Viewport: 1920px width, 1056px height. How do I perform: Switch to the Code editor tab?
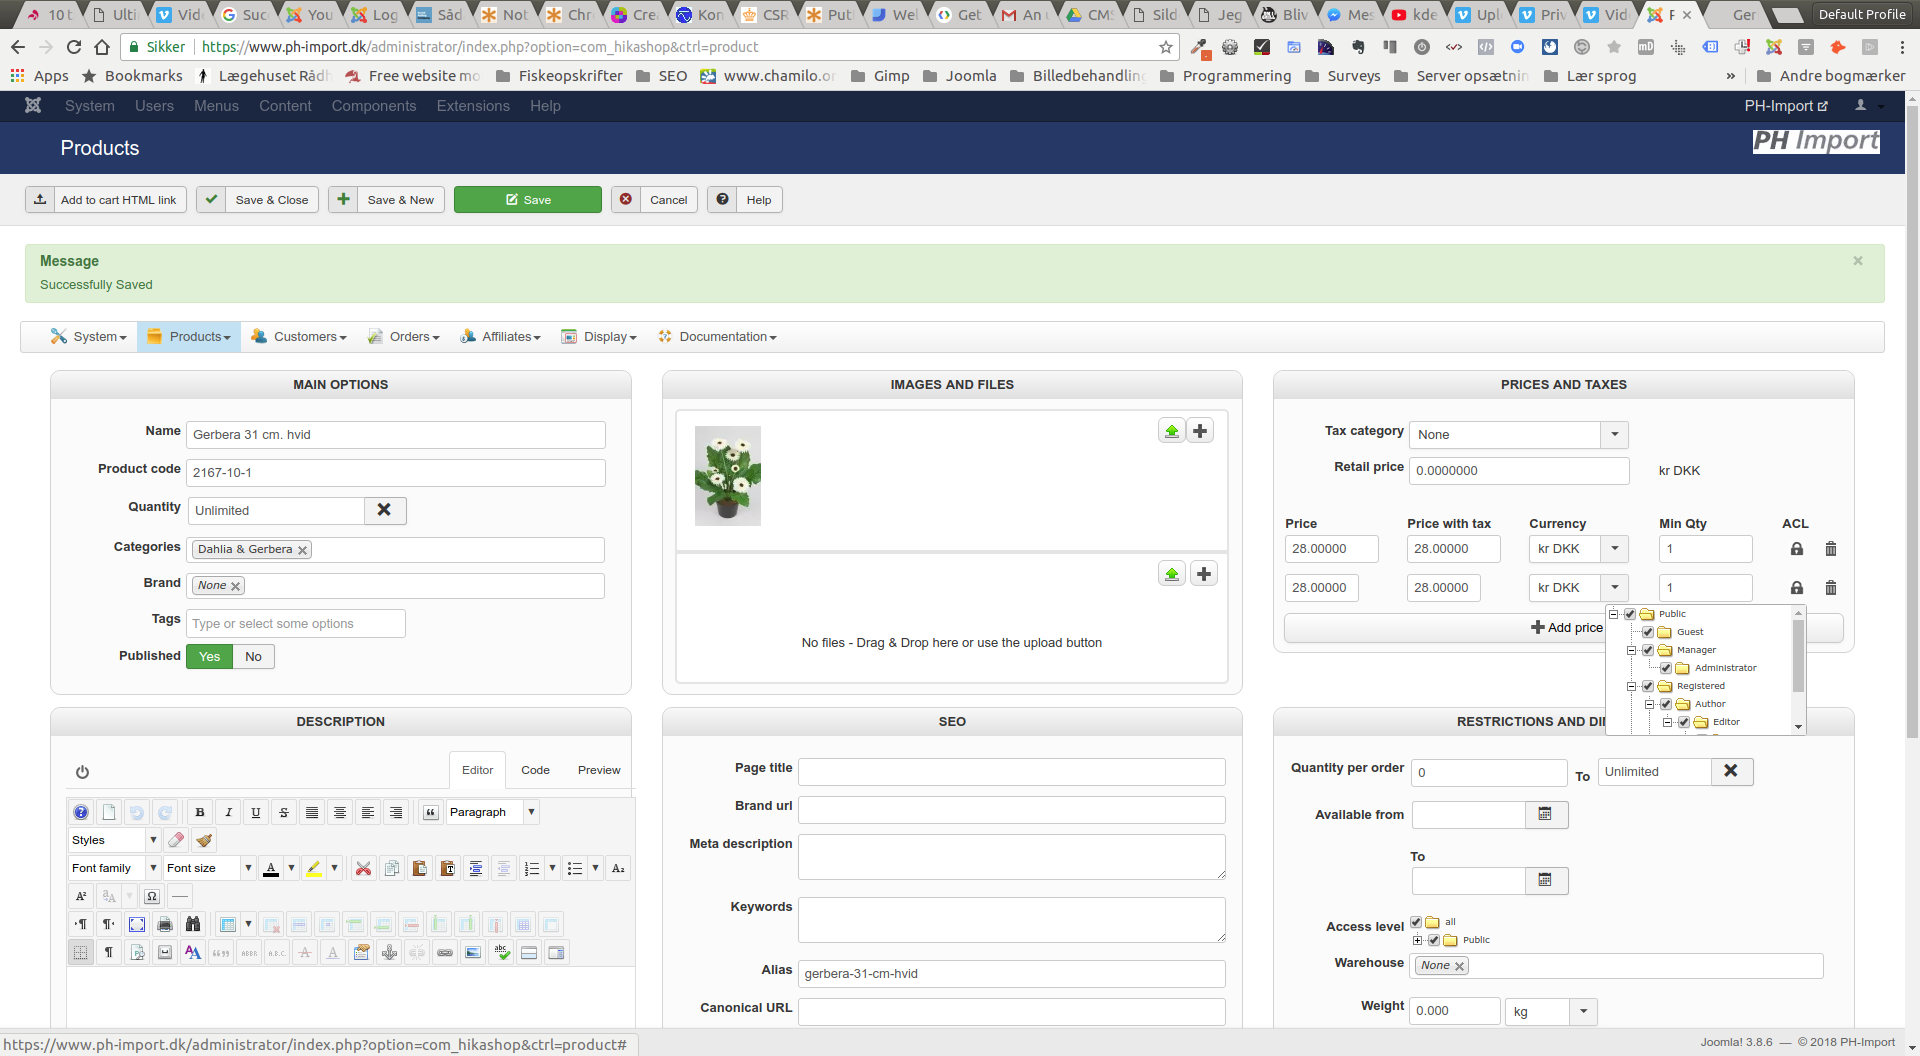tap(535, 770)
